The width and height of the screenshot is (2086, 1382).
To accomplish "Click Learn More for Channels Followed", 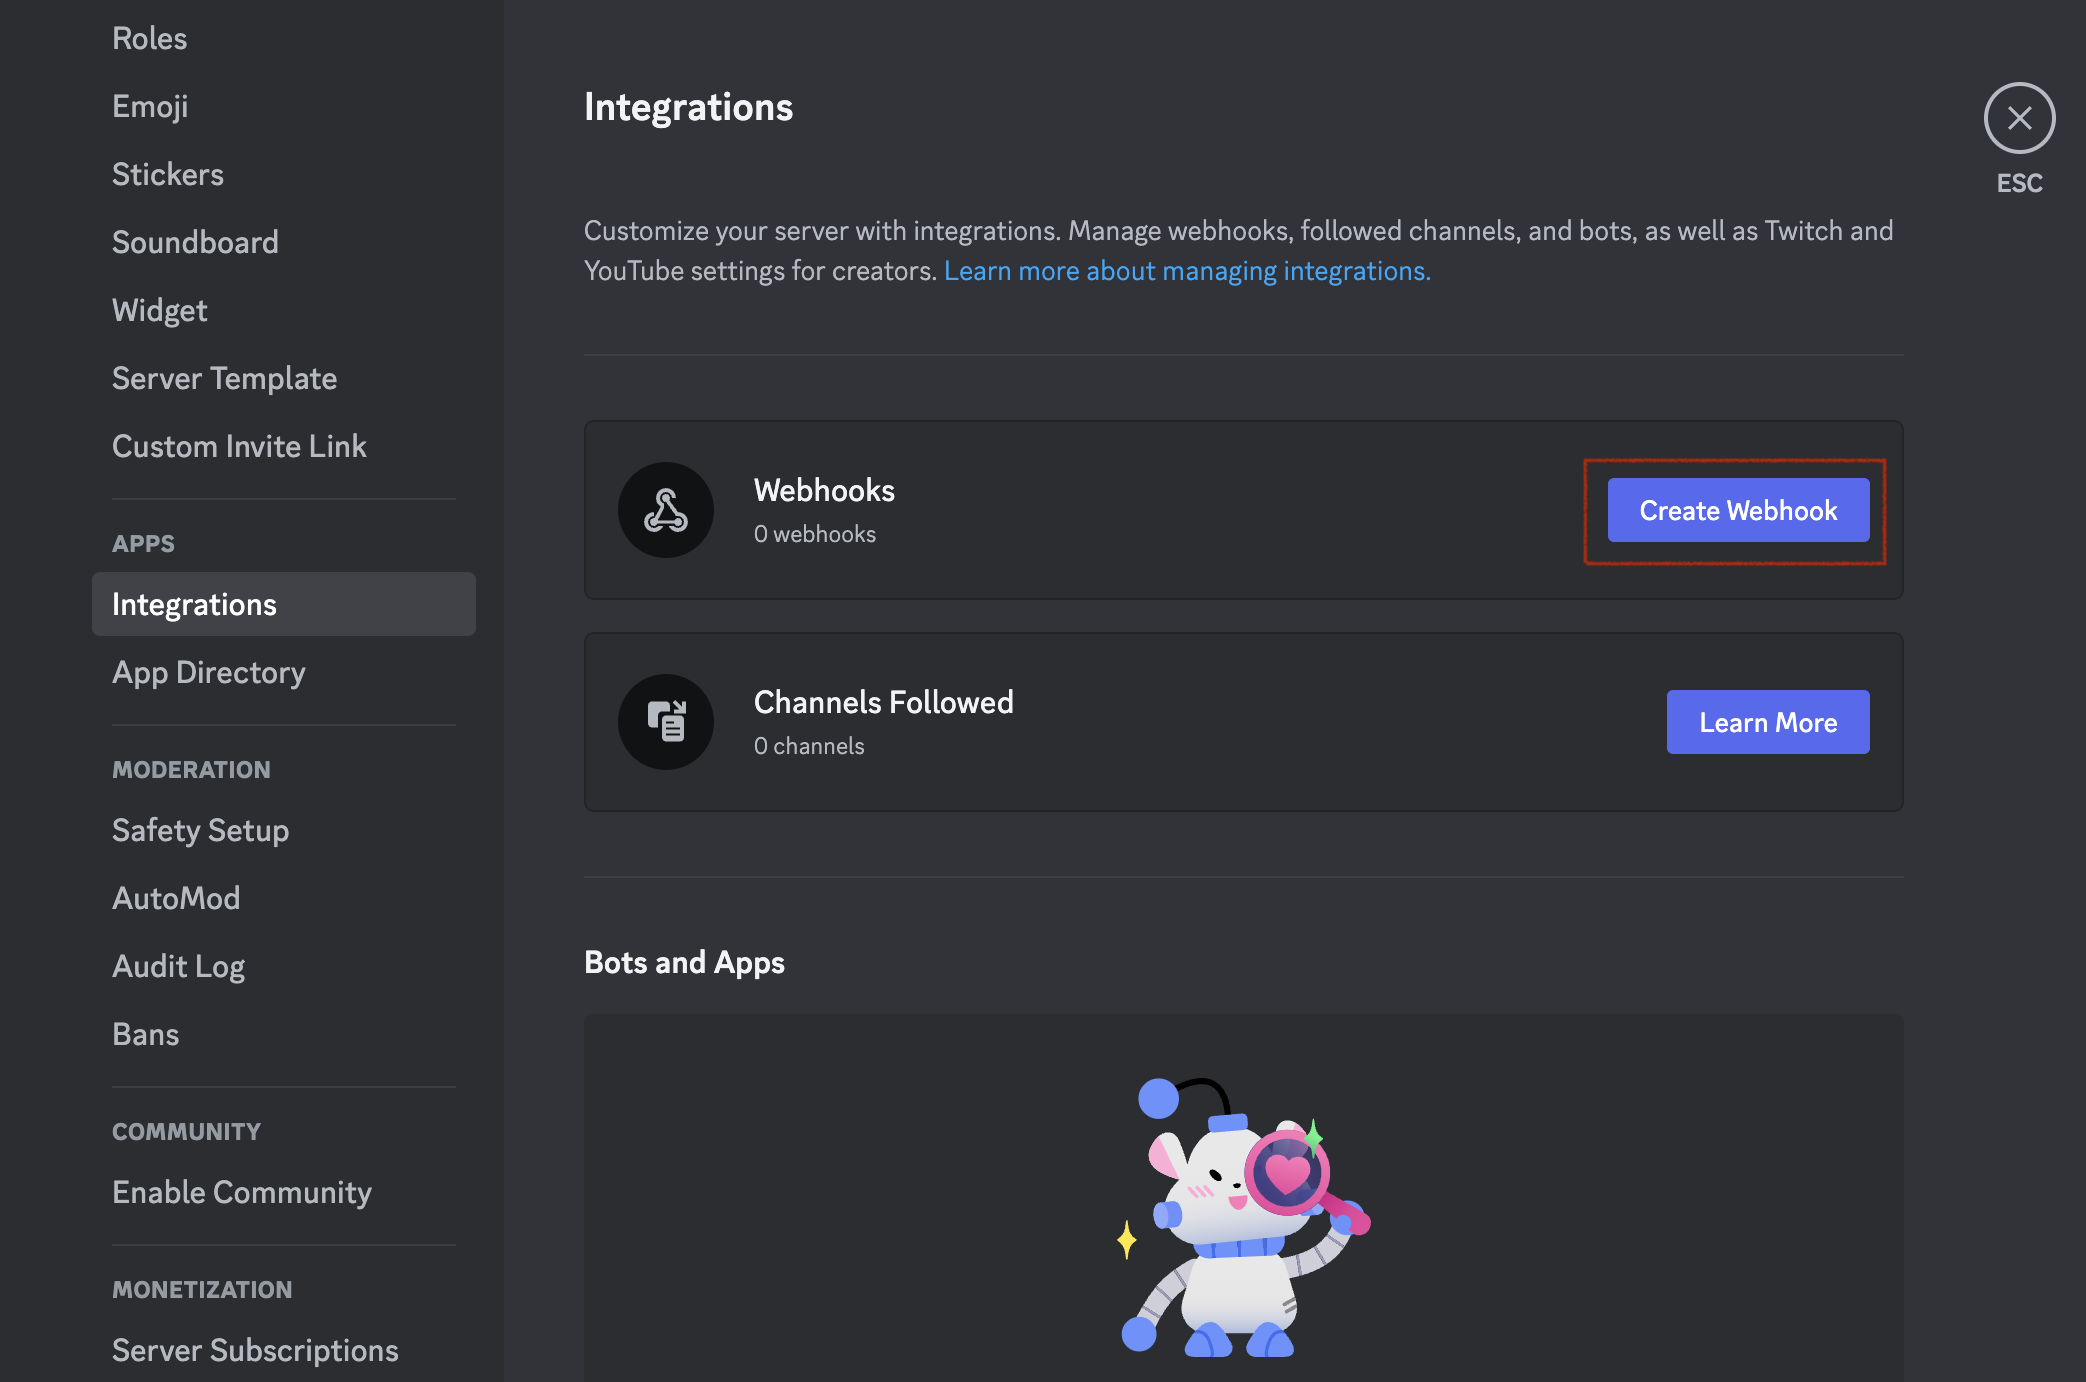I will (x=1768, y=722).
